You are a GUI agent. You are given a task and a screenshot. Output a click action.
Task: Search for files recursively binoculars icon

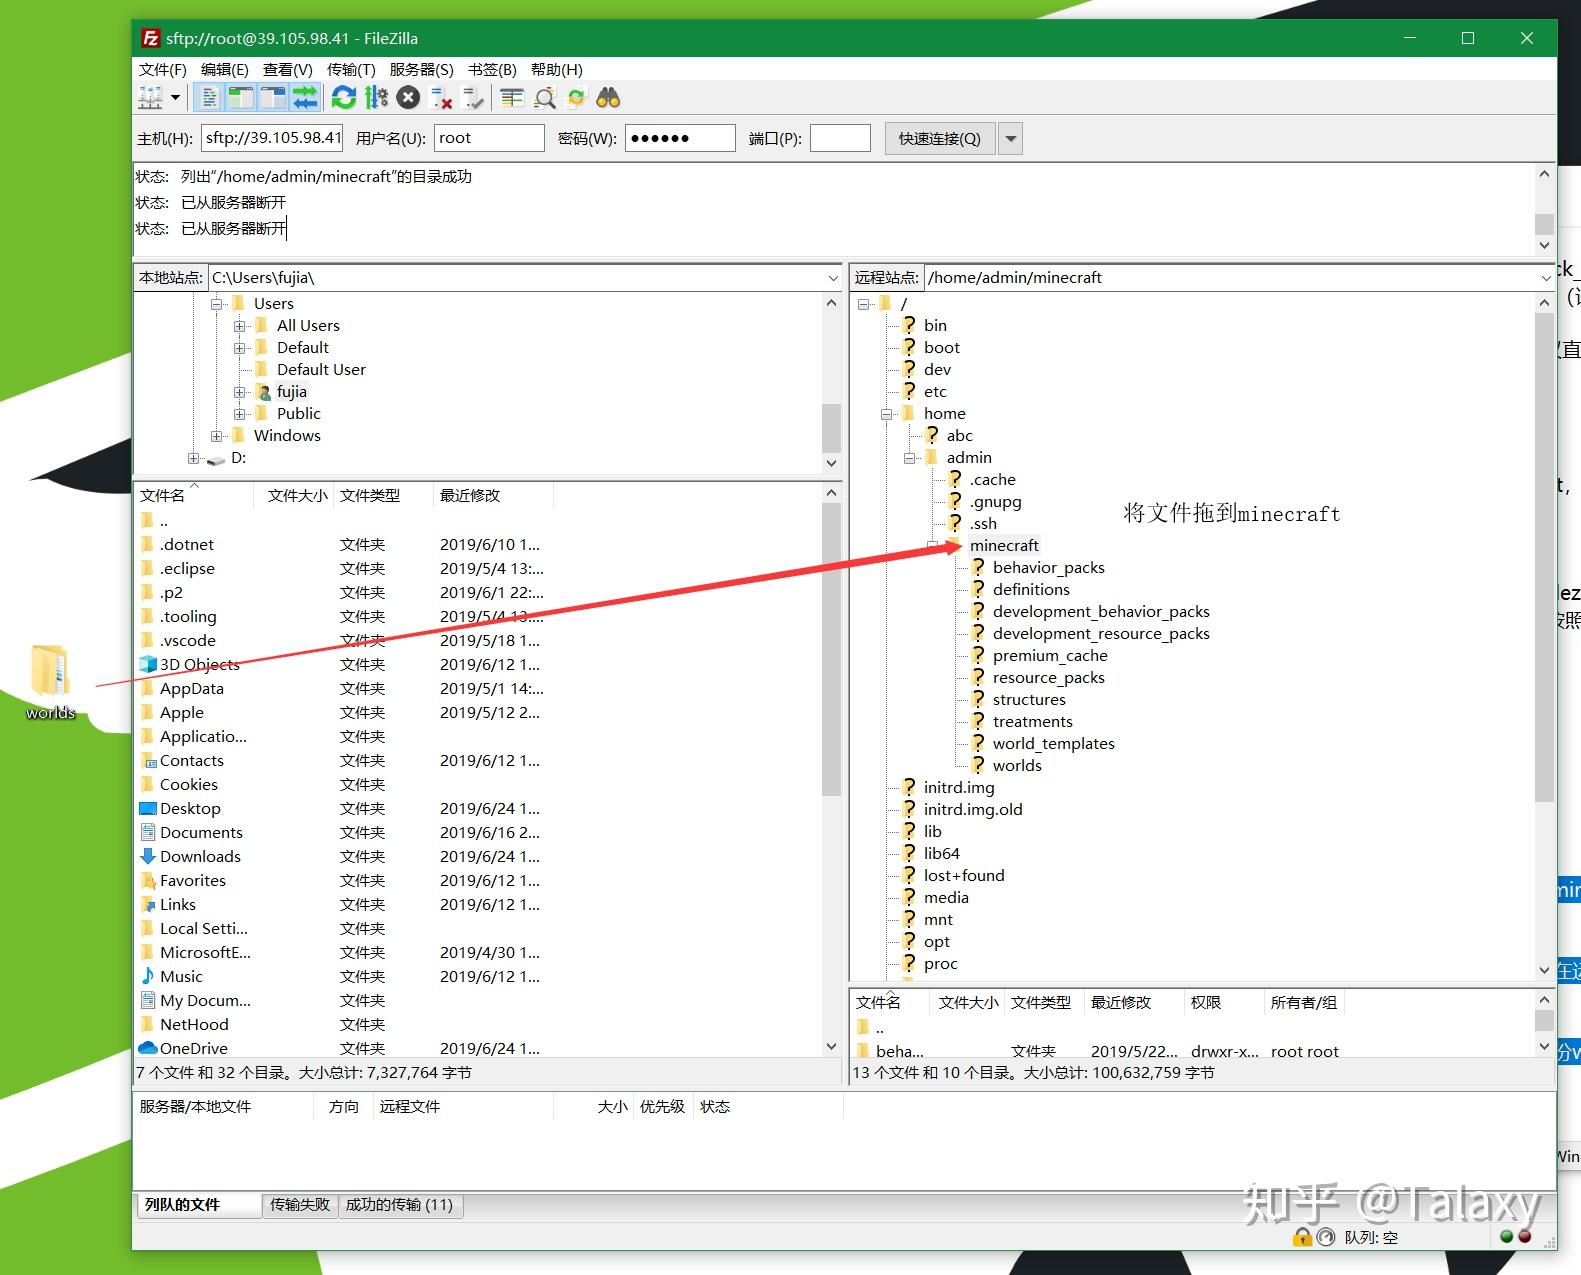point(608,97)
